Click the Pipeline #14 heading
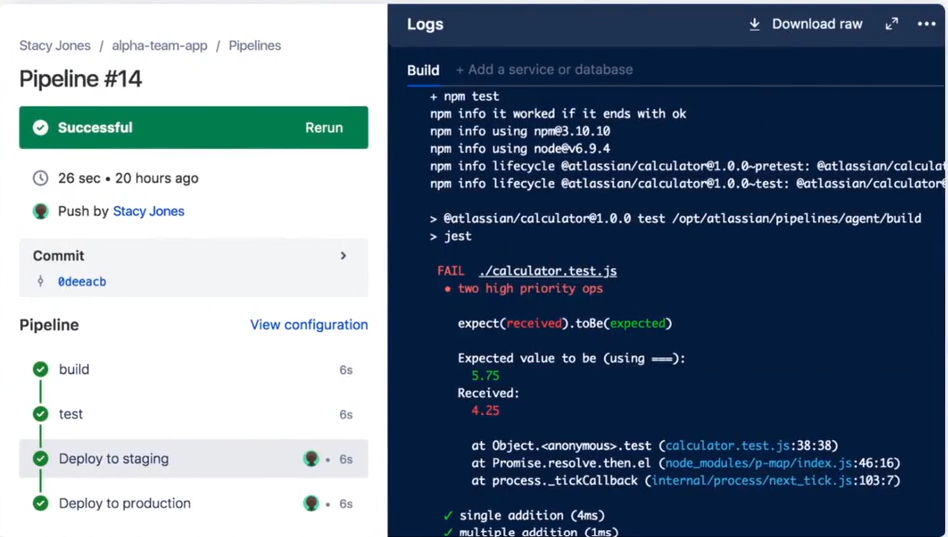948x537 pixels. (80, 79)
